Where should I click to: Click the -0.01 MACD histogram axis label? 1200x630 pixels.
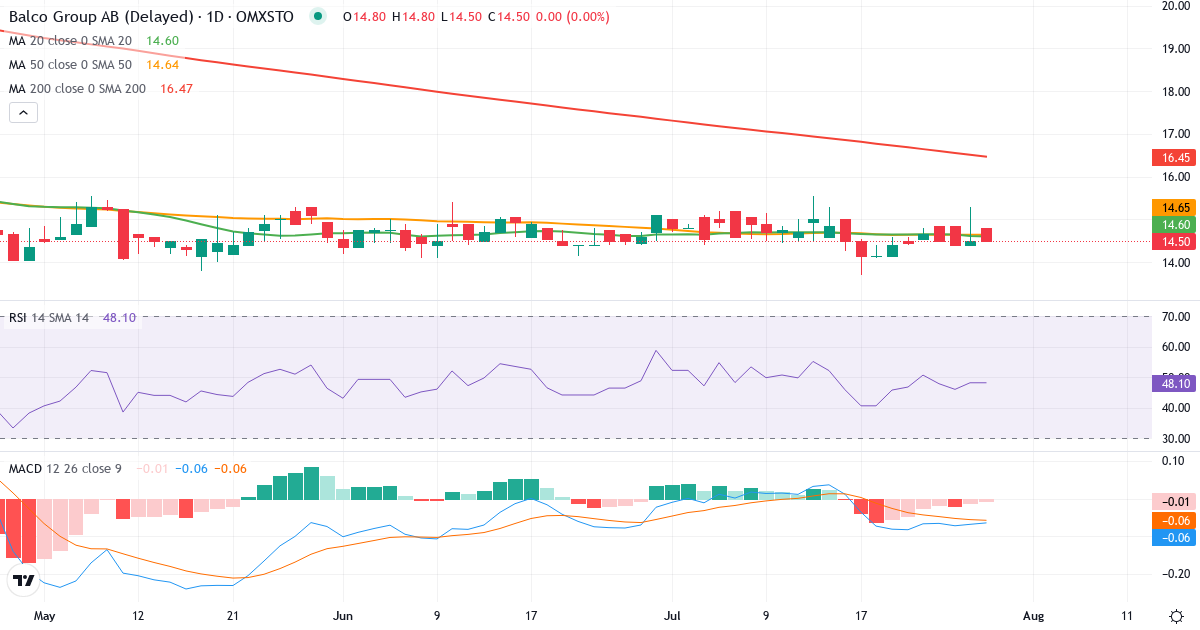pos(1173,501)
